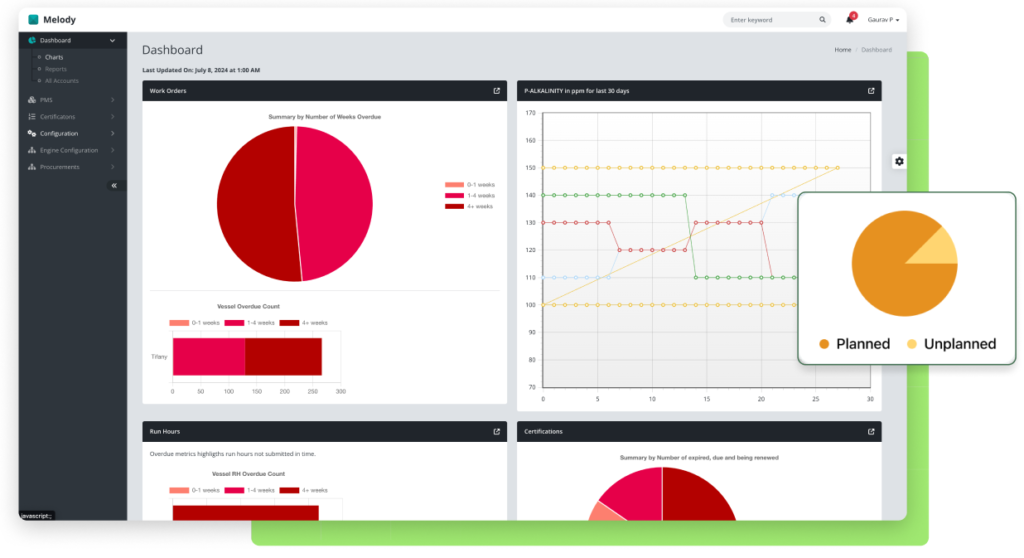Click 'Vessel RH Overdue Count' chart title
Image resolution: width=1024 pixels, height=558 pixels.
click(x=248, y=474)
